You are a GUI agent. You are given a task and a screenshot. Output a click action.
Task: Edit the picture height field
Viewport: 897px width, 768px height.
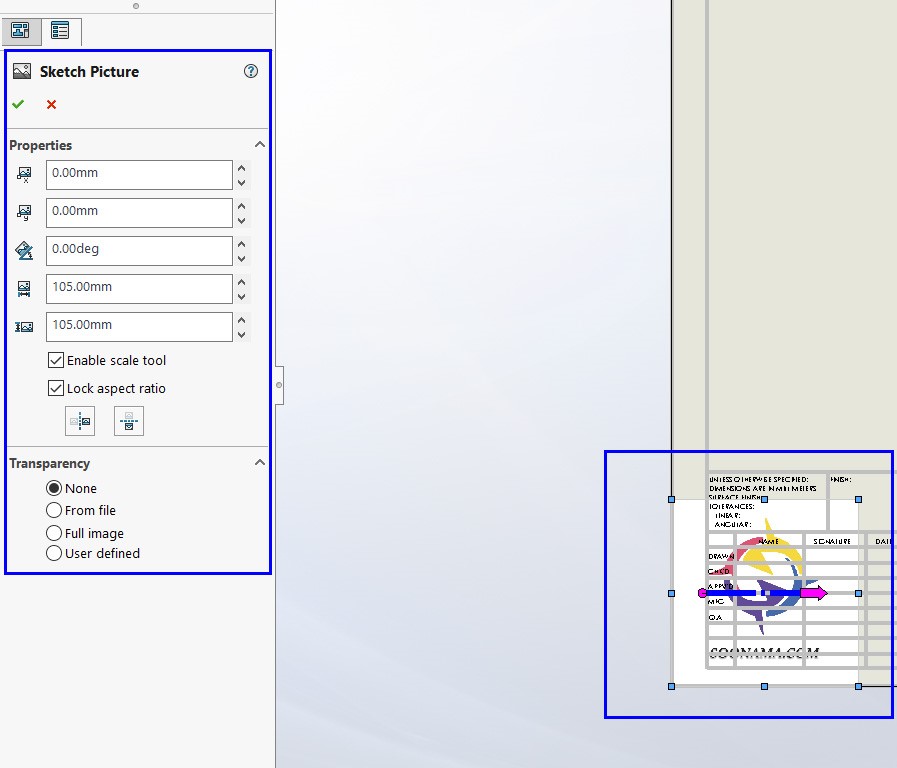pos(139,327)
